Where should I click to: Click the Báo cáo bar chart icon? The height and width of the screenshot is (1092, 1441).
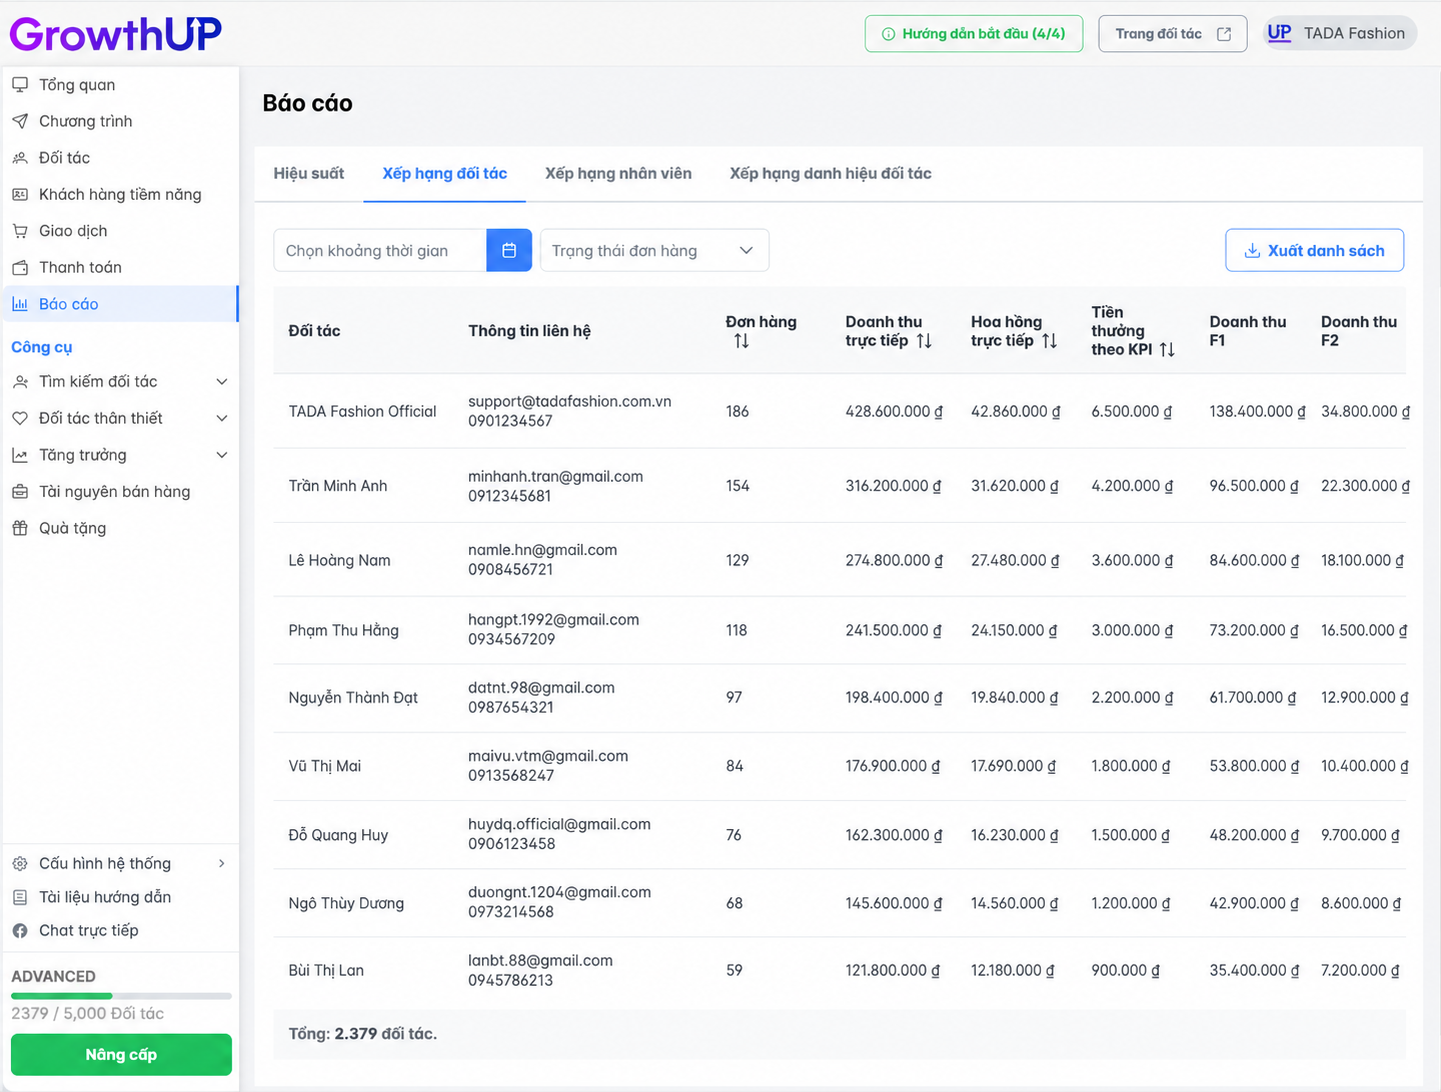click(x=20, y=304)
